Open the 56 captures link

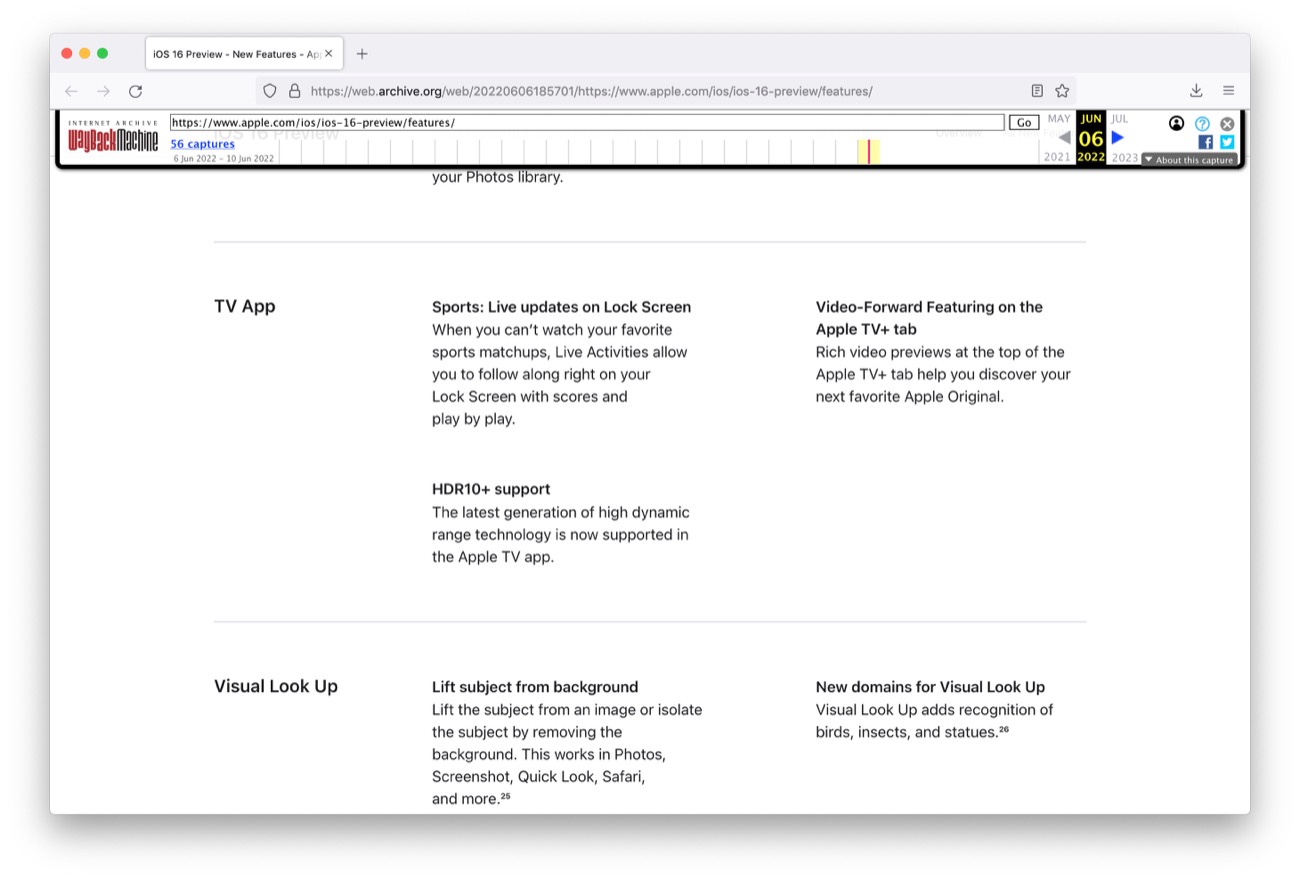pyautogui.click(x=203, y=144)
